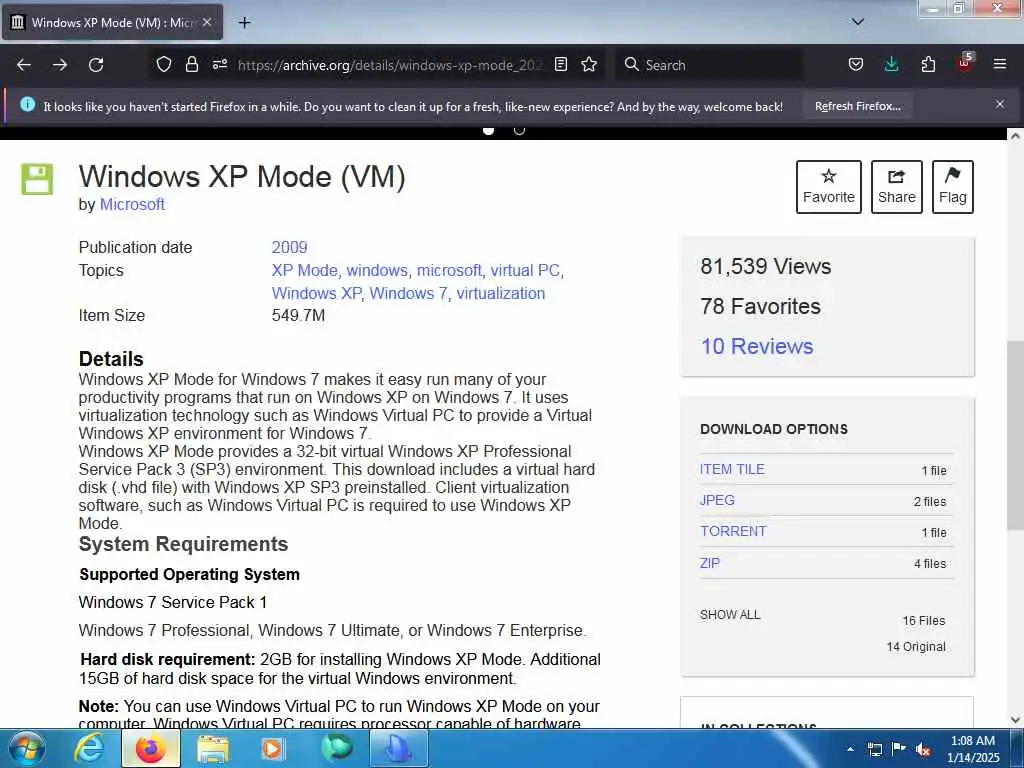
Task: Click the 81,539 Views text
Action: (x=765, y=266)
